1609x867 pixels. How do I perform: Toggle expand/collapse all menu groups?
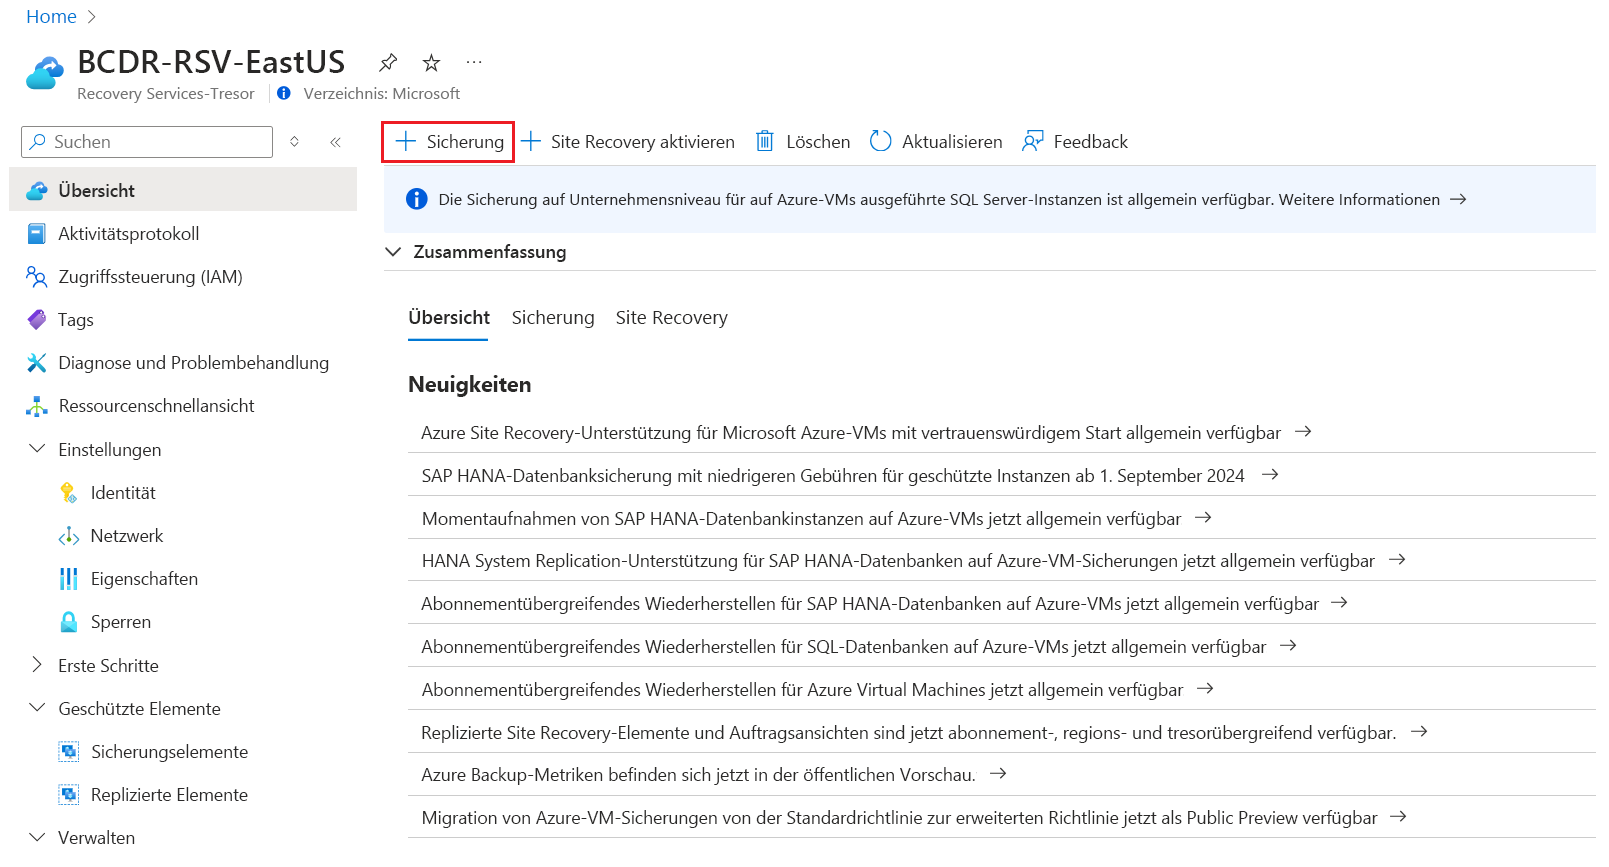294,142
